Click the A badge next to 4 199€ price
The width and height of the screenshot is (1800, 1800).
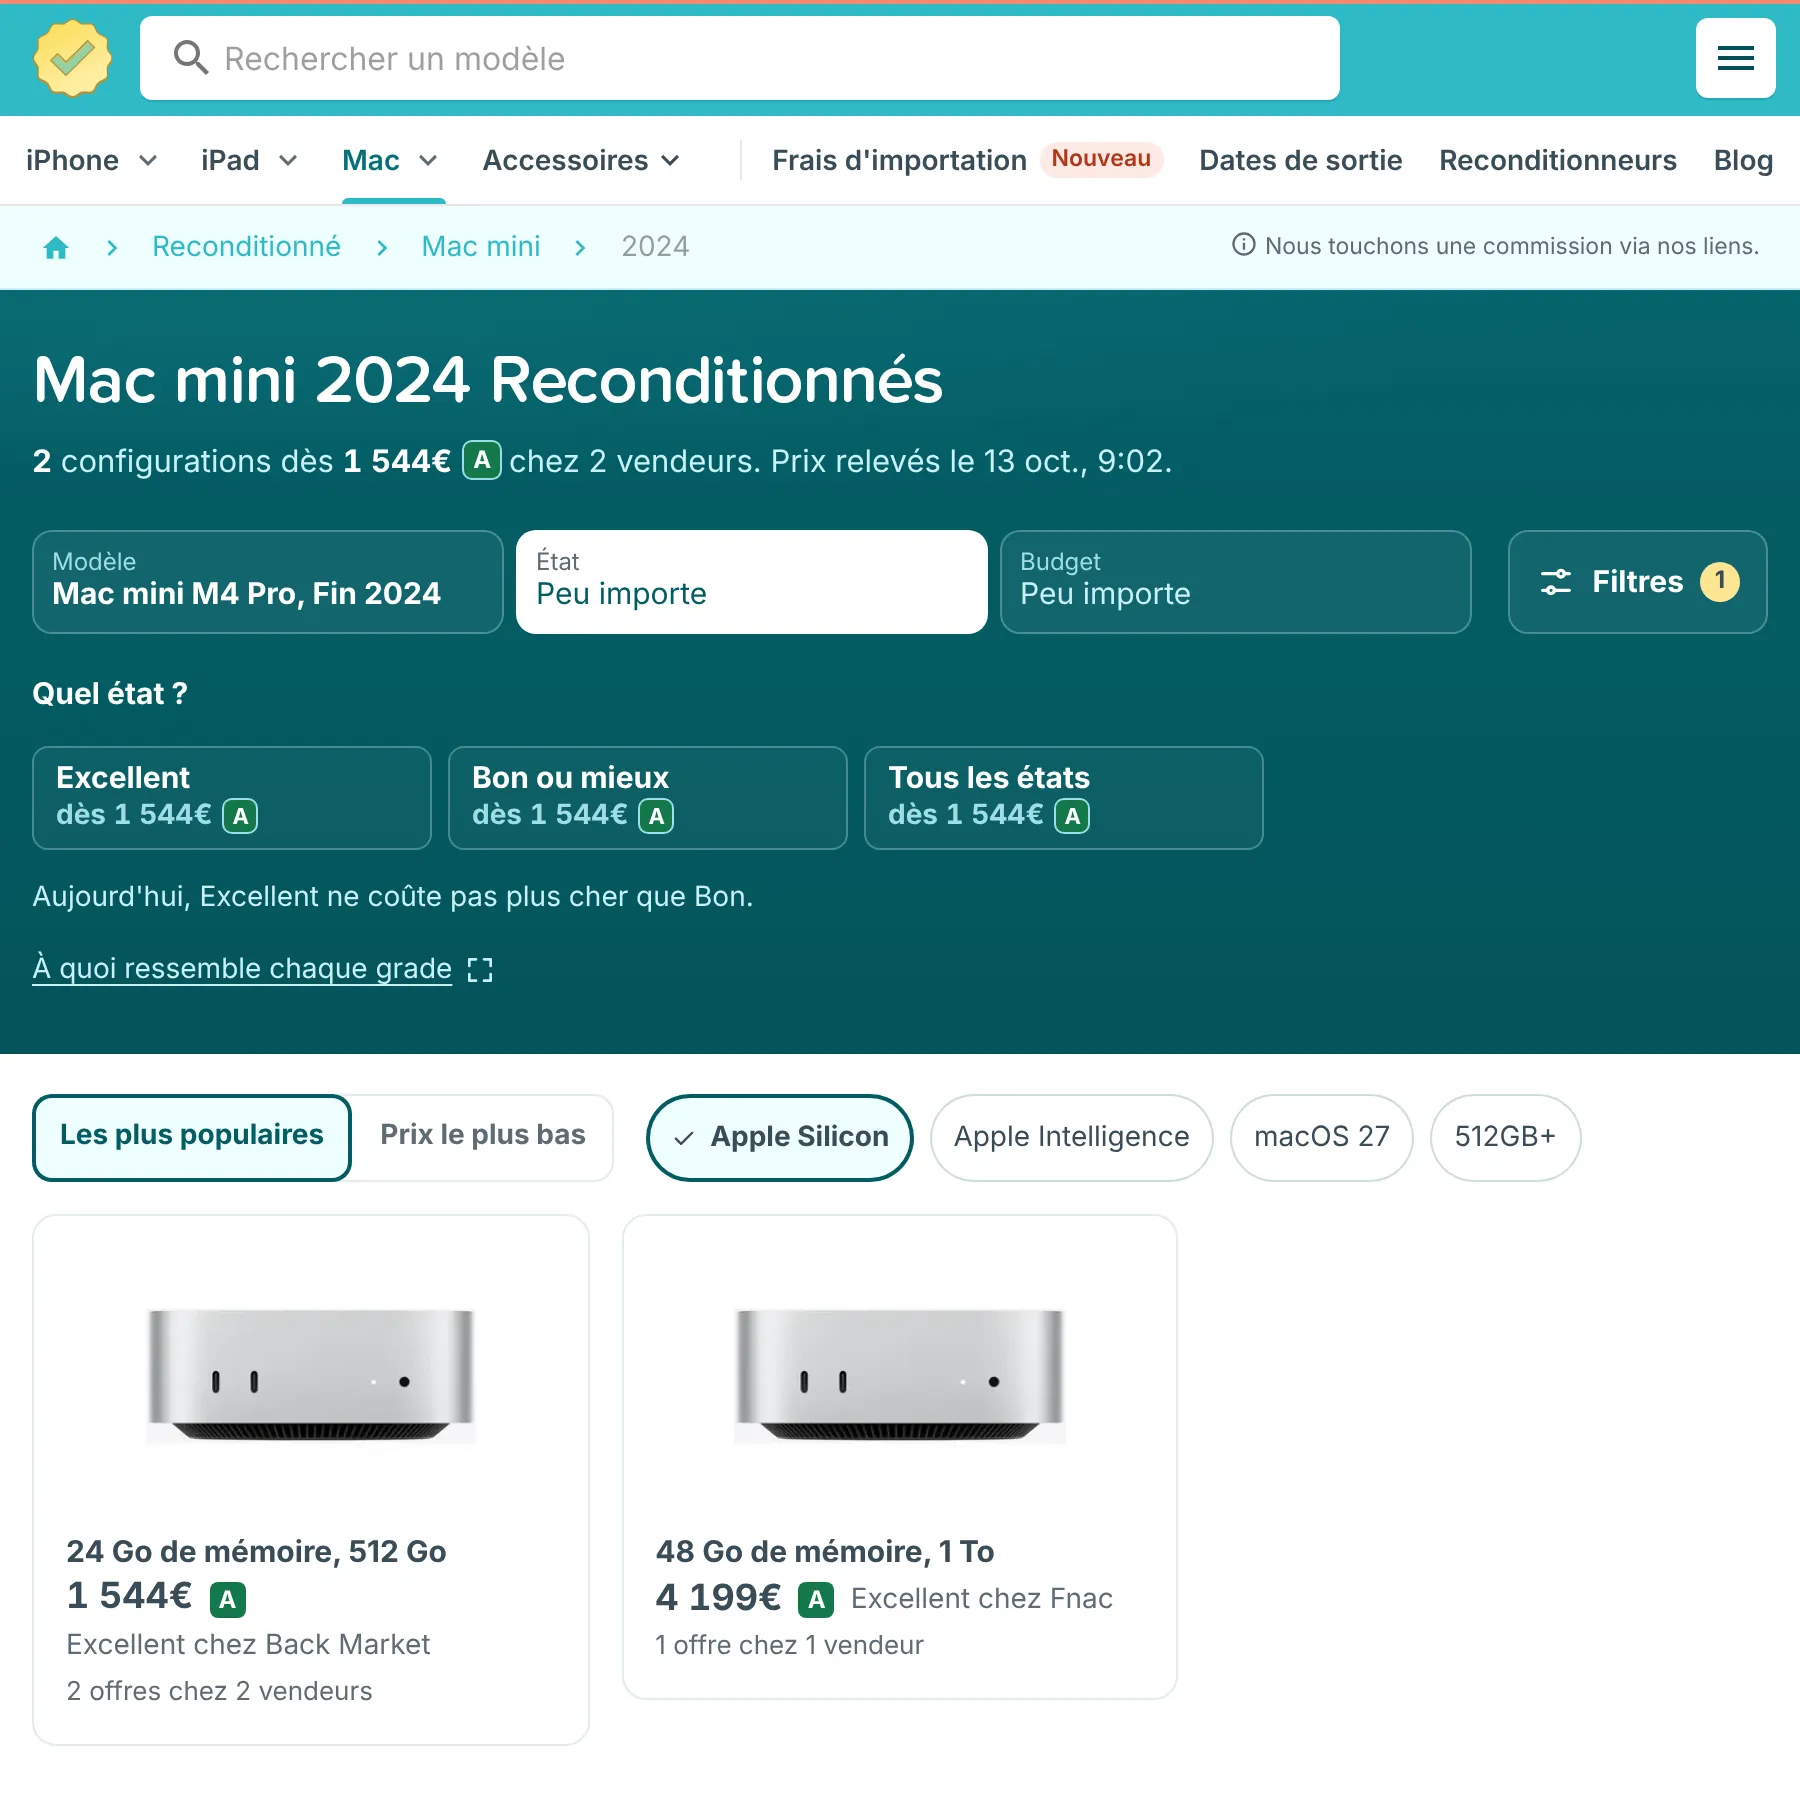pos(816,1599)
